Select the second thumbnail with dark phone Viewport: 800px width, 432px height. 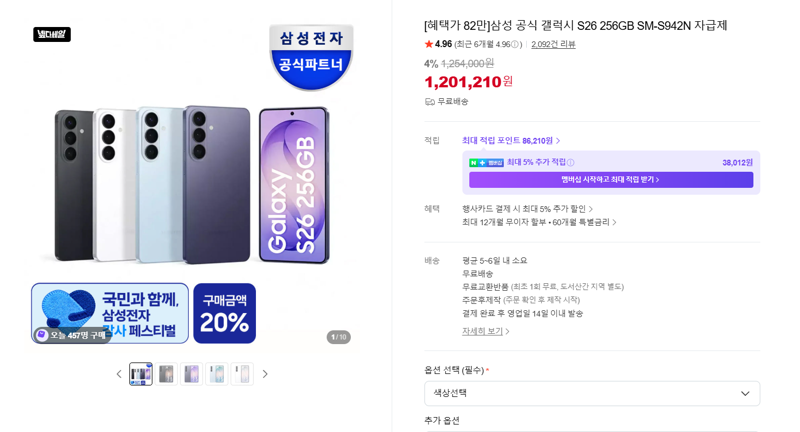166,374
